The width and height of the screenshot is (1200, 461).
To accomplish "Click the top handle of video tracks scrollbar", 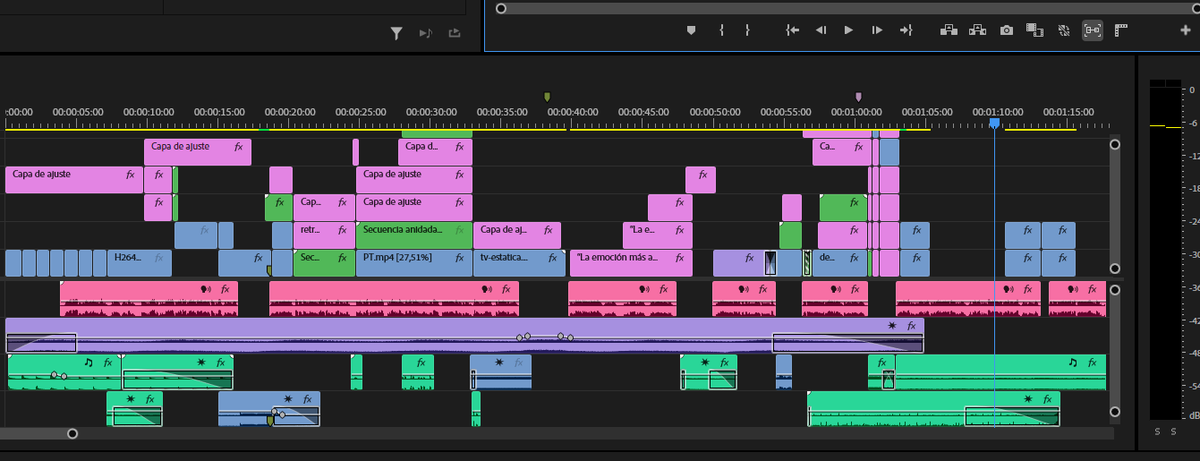I will [1115, 145].
